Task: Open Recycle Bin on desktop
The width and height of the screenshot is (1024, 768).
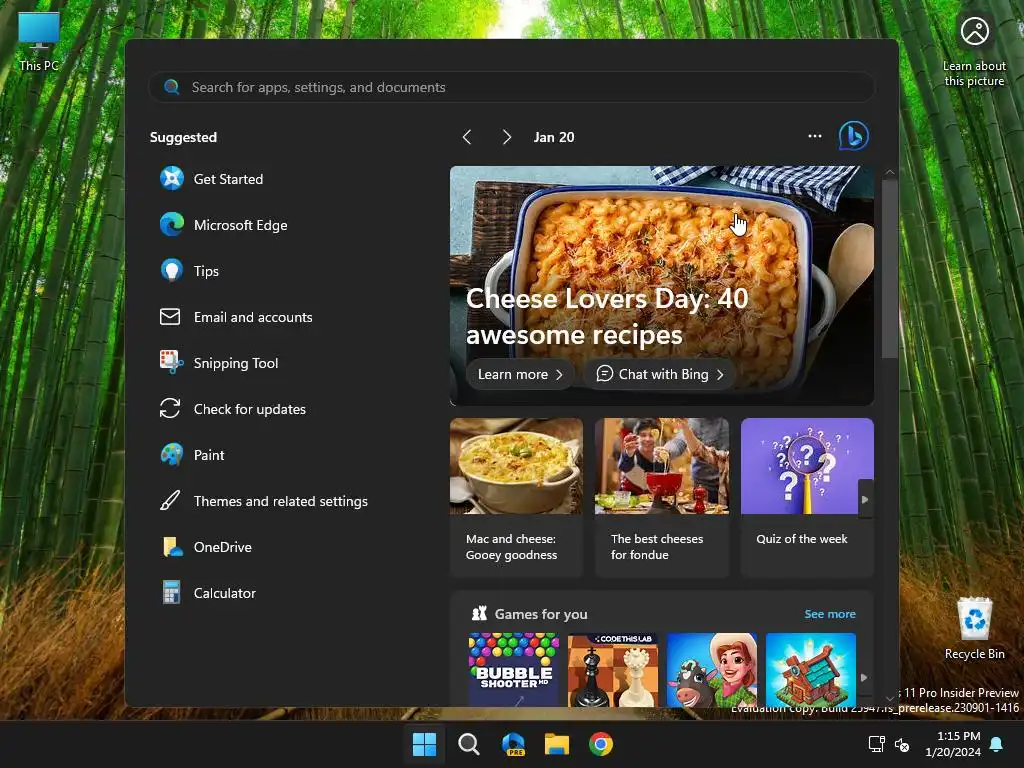Action: tap(974, 628)
